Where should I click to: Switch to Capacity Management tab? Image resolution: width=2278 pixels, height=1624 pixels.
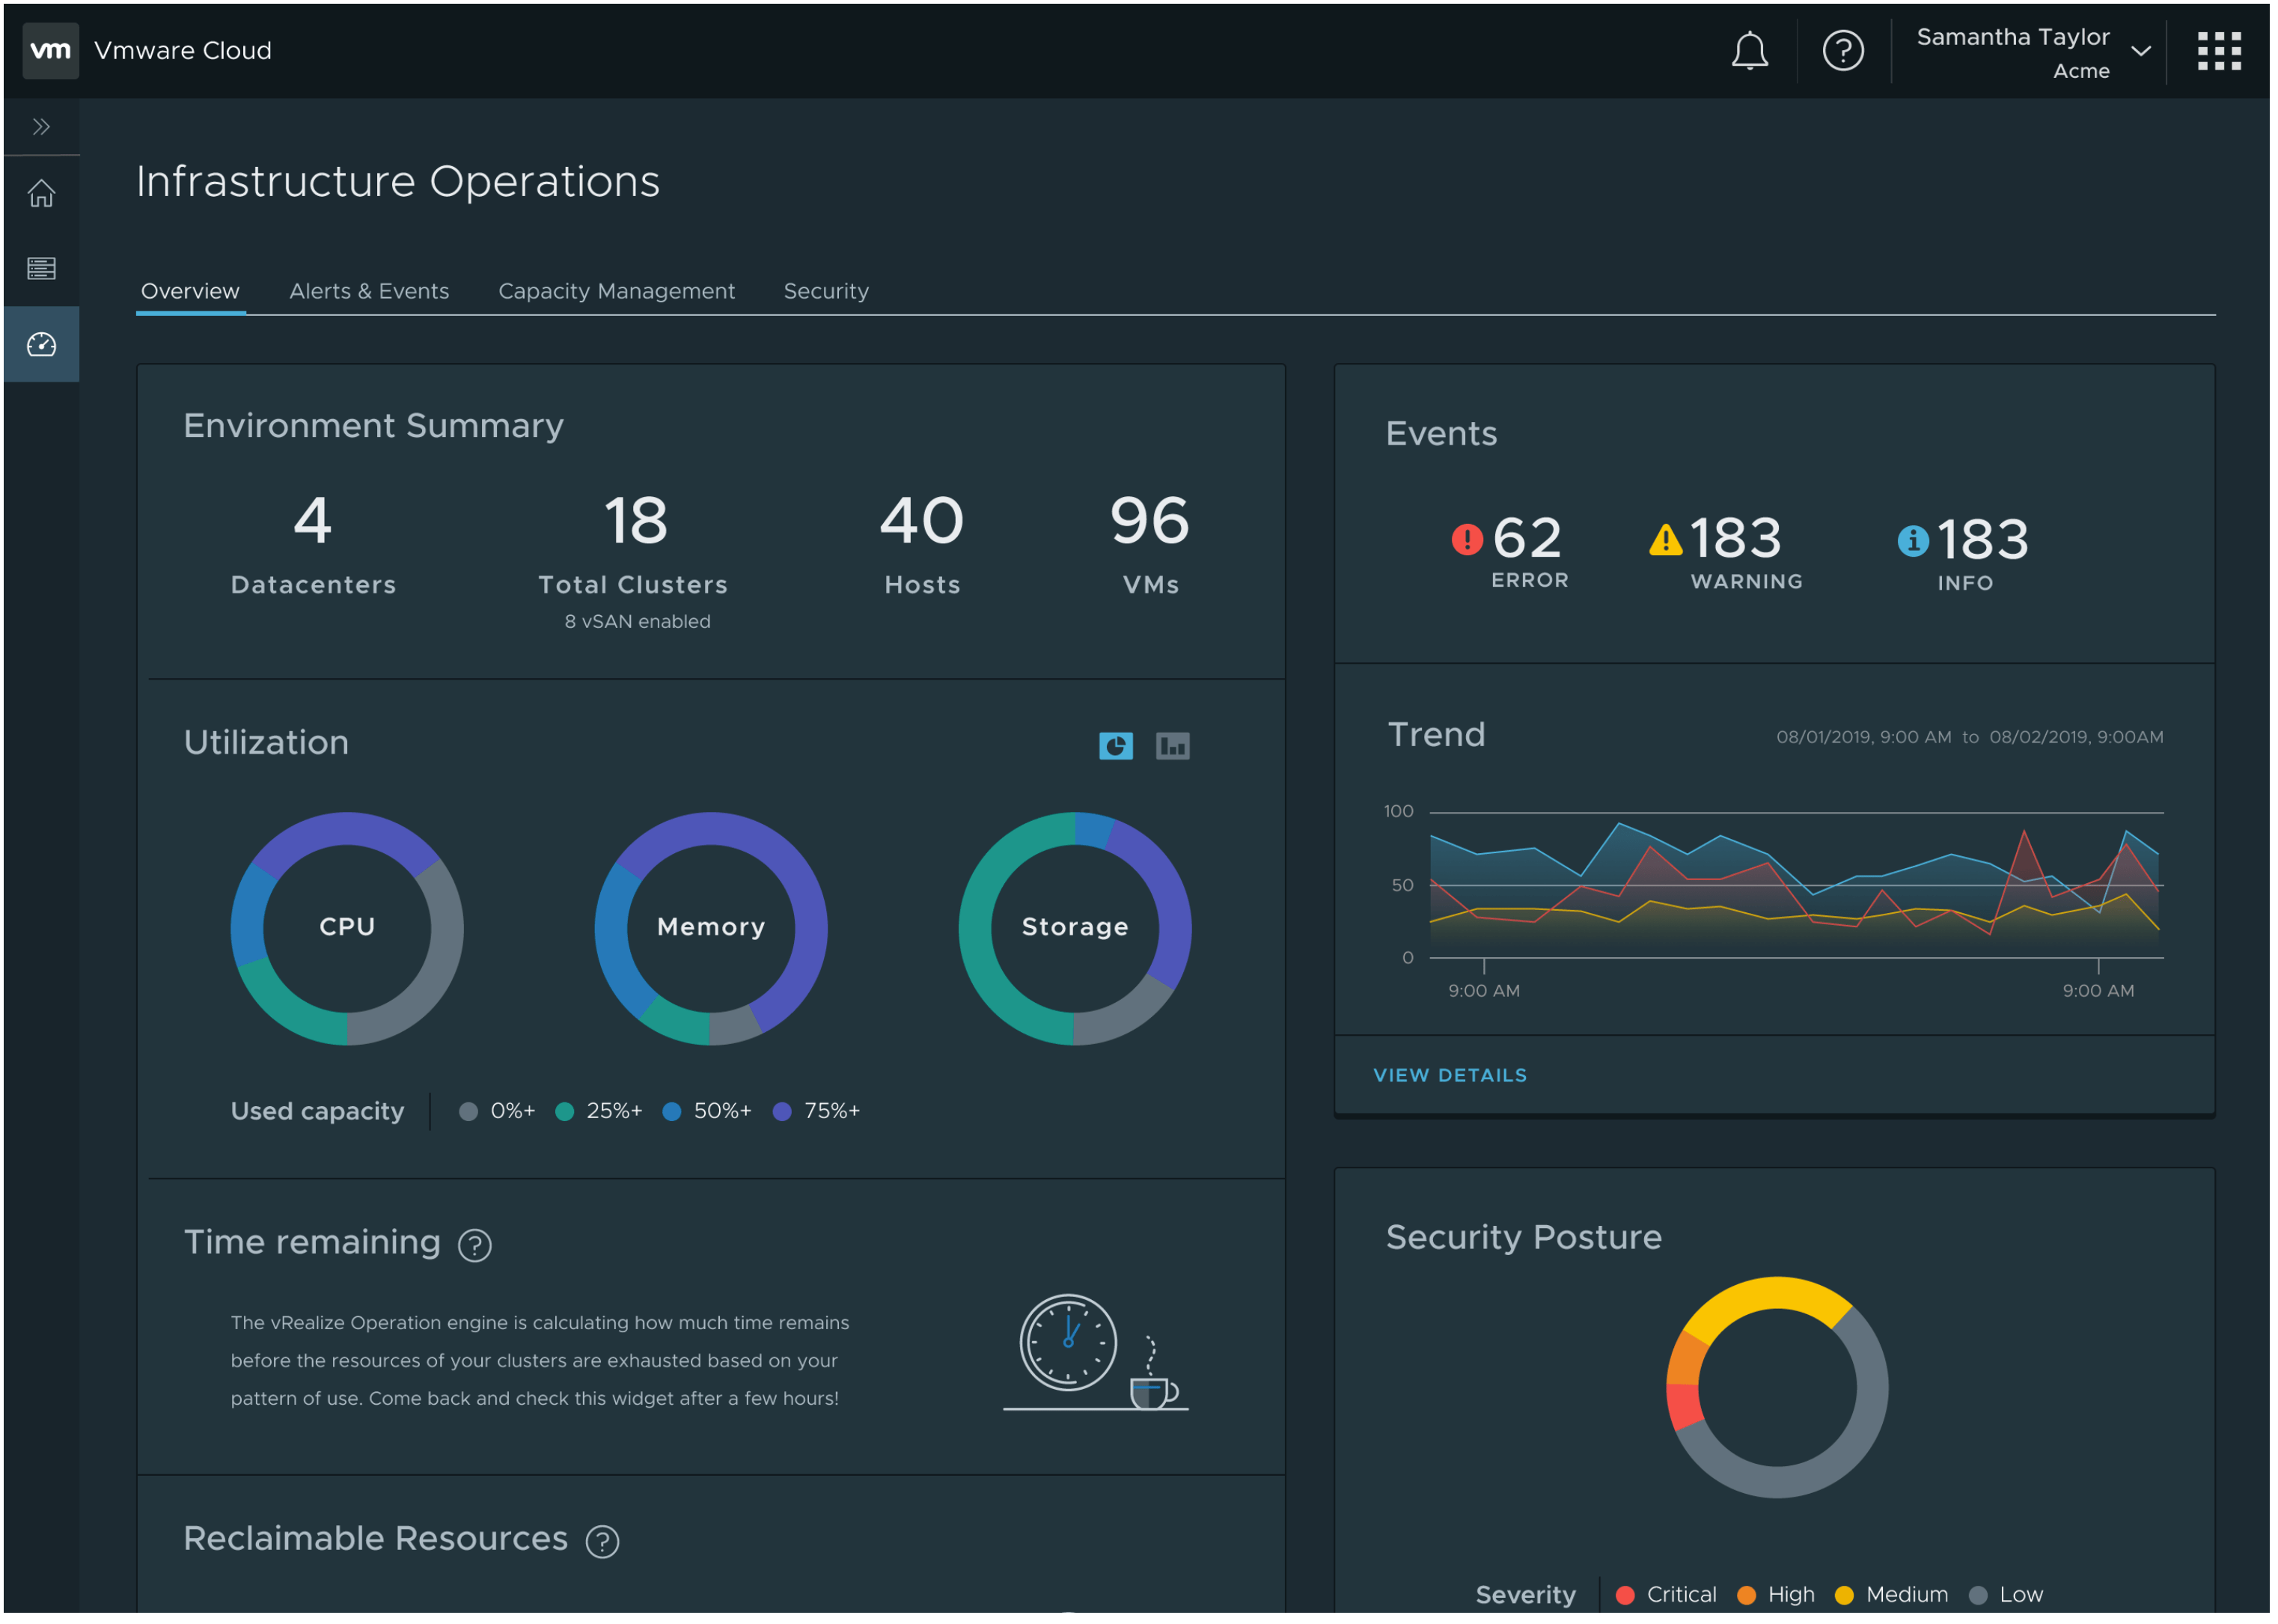tap(617, 291)
